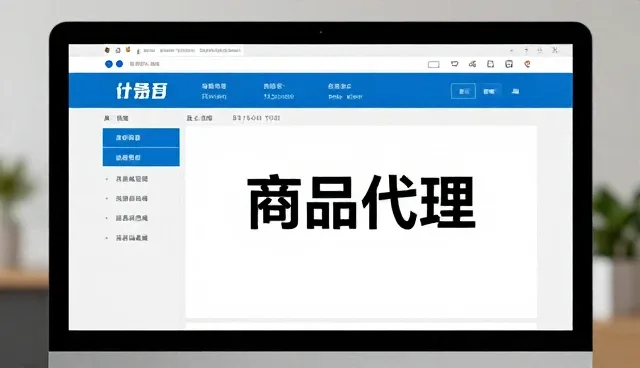Open the first bulleted item in the sidebar
The image size is (640, 368).
(x=131, y=179)
